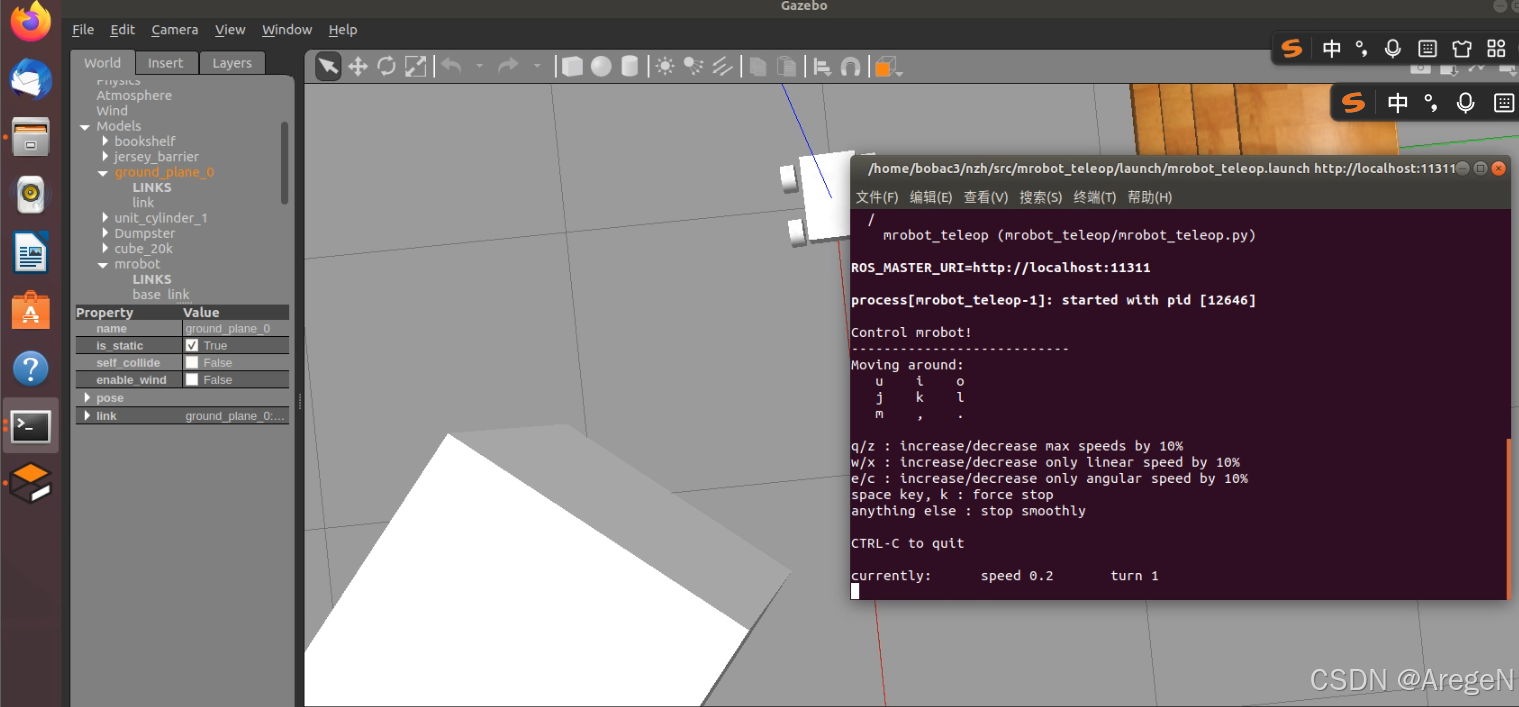Insert a sphere shape
The height and width of the screenshot is (707, 1519).
click(601, 67)
